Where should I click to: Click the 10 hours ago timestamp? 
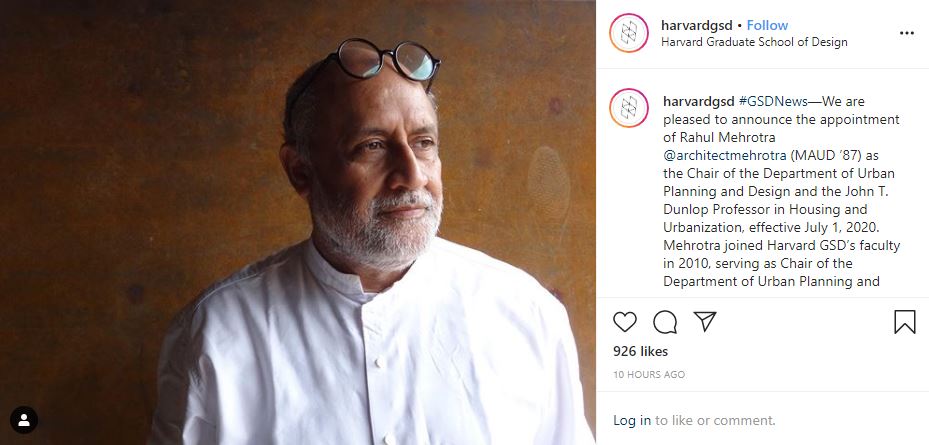[x=649, y=375]
